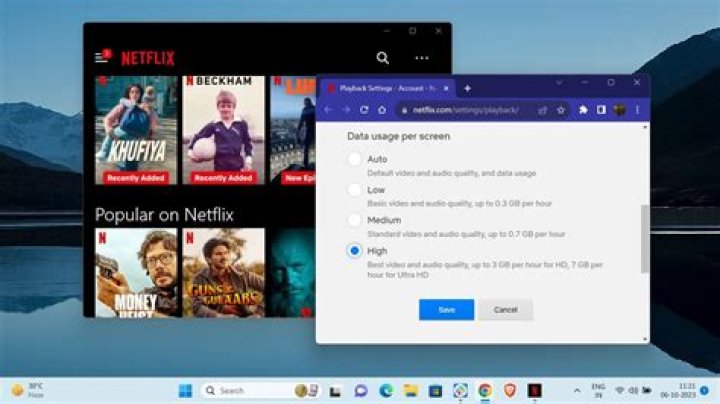Open the Money Heist thumbnail

click(136, 273)
